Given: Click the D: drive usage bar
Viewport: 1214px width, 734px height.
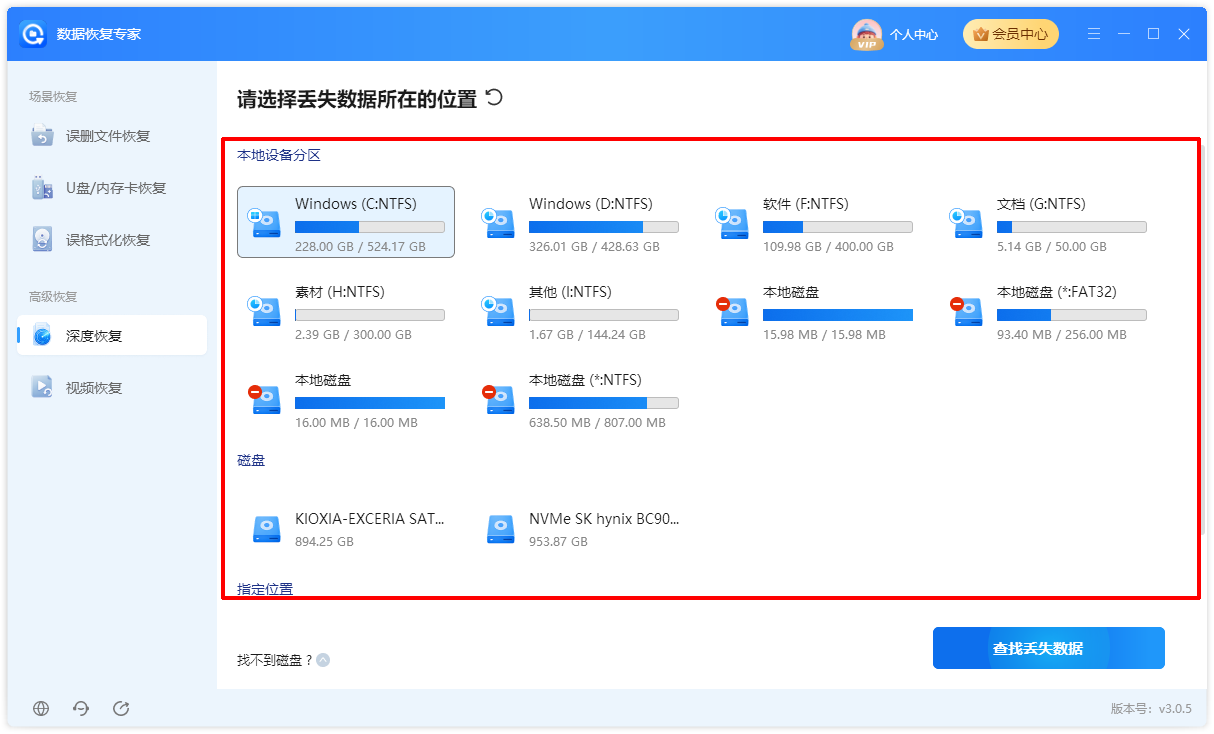Looking at the screenshot, I should 604,227.
